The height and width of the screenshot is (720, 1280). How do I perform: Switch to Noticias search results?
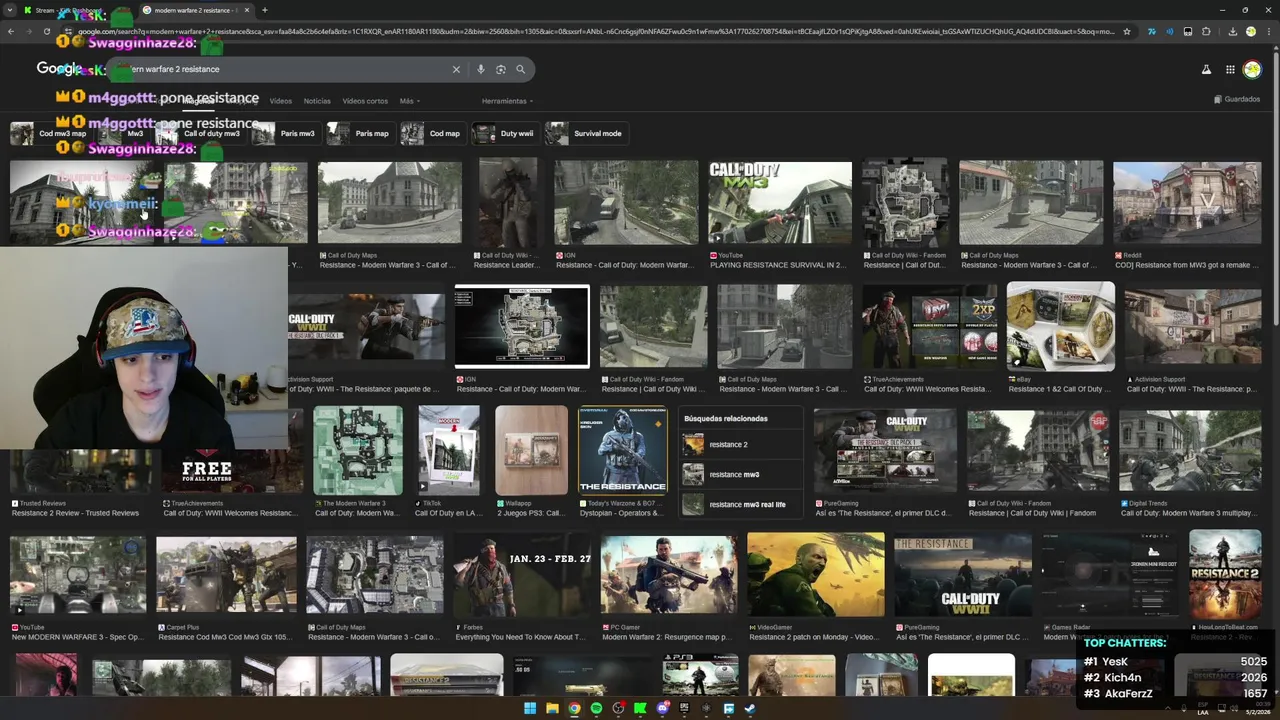coord(317,101)
